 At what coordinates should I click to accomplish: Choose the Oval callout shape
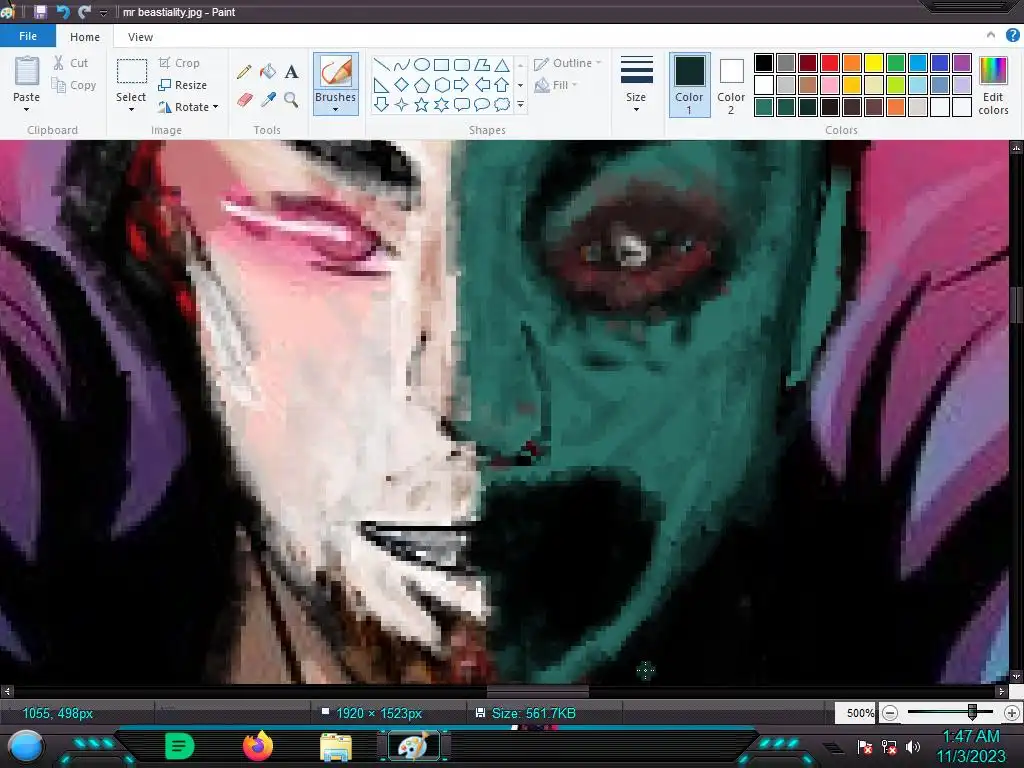pos(482,104)
